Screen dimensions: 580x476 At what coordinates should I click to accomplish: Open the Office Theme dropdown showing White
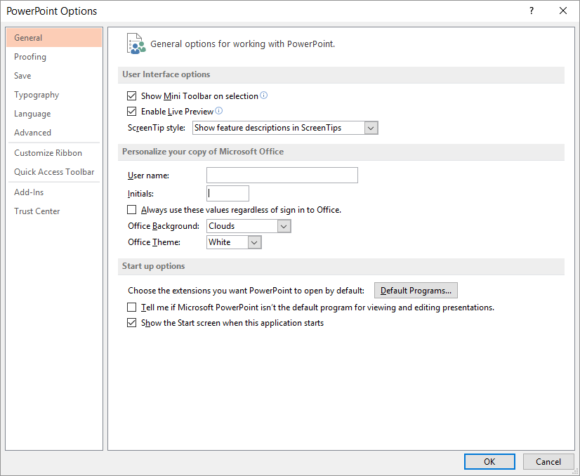[234, 242]
